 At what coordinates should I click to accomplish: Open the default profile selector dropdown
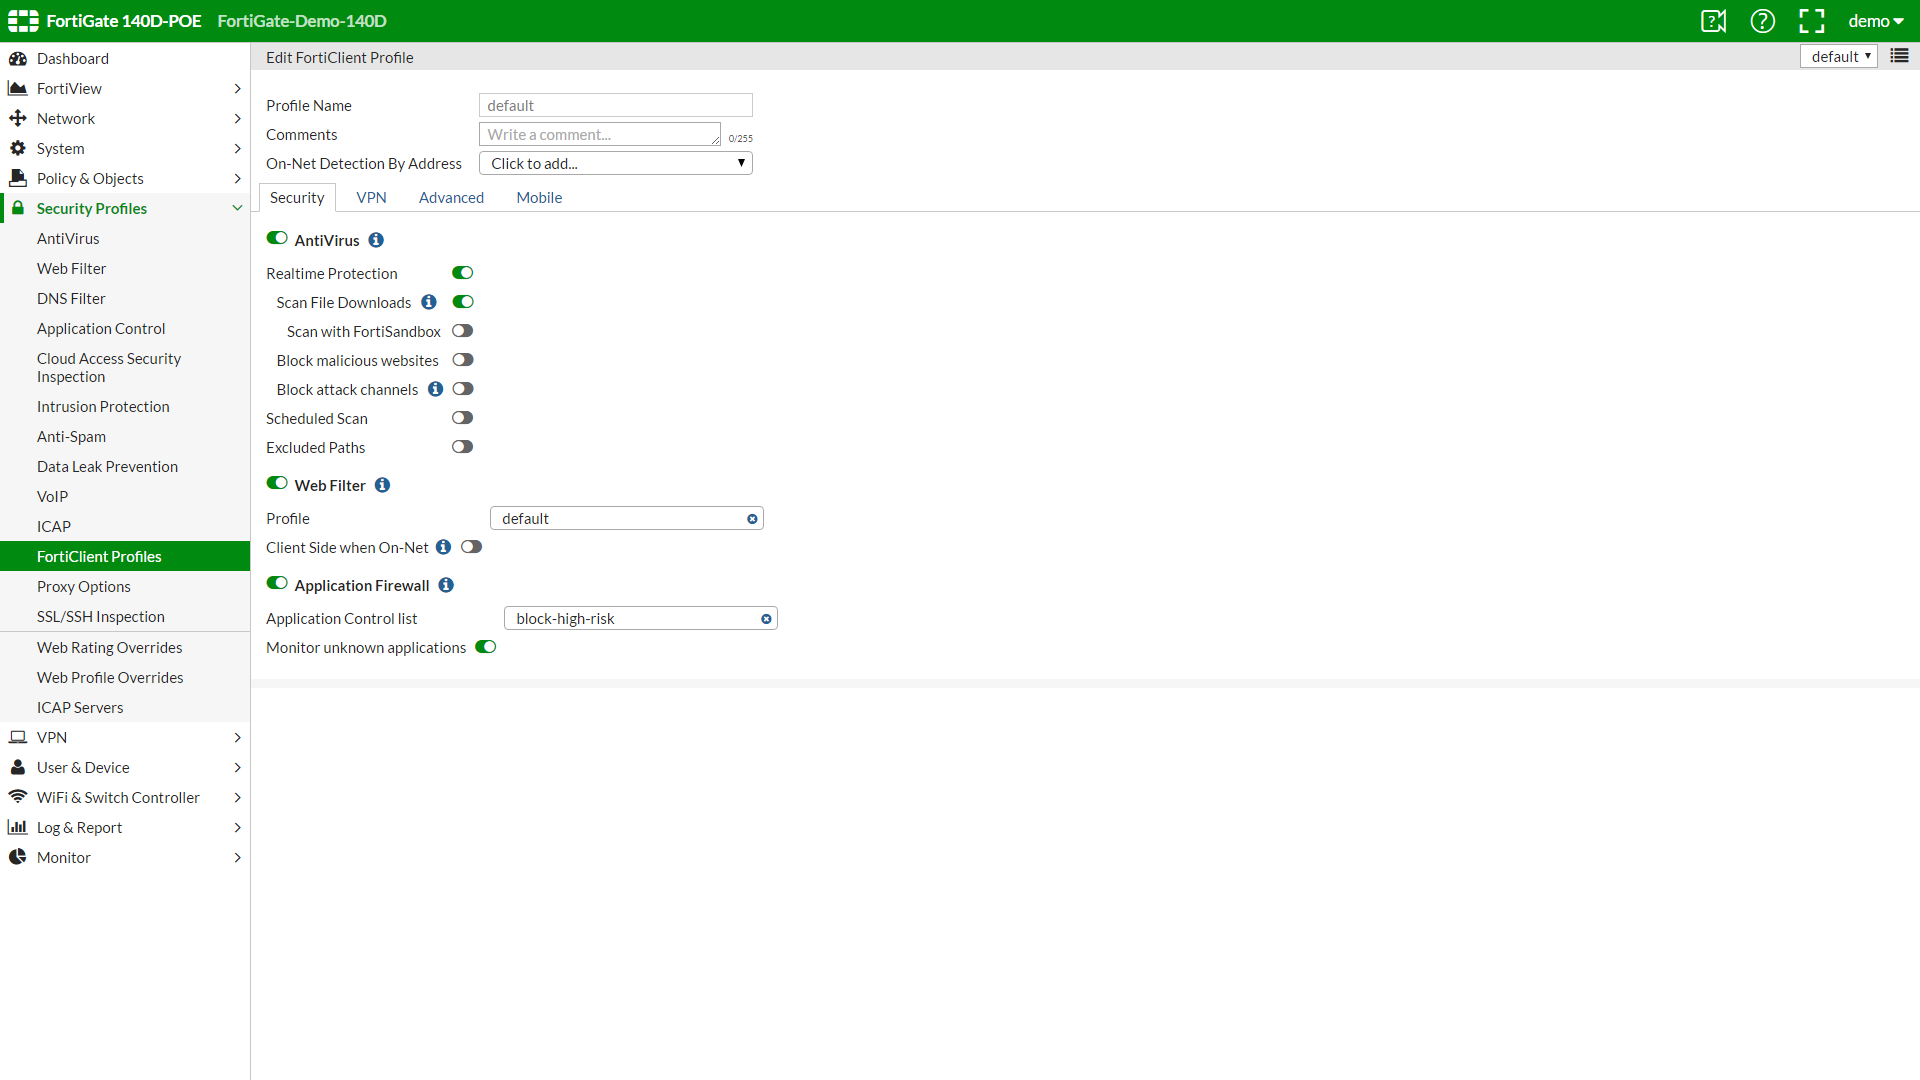click(1838, 56)
